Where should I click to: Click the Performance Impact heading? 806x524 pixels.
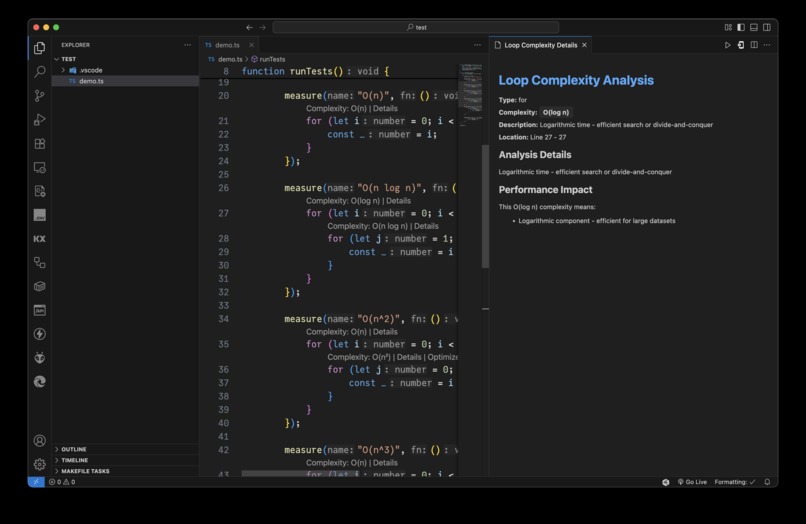(x=545, y=190)
